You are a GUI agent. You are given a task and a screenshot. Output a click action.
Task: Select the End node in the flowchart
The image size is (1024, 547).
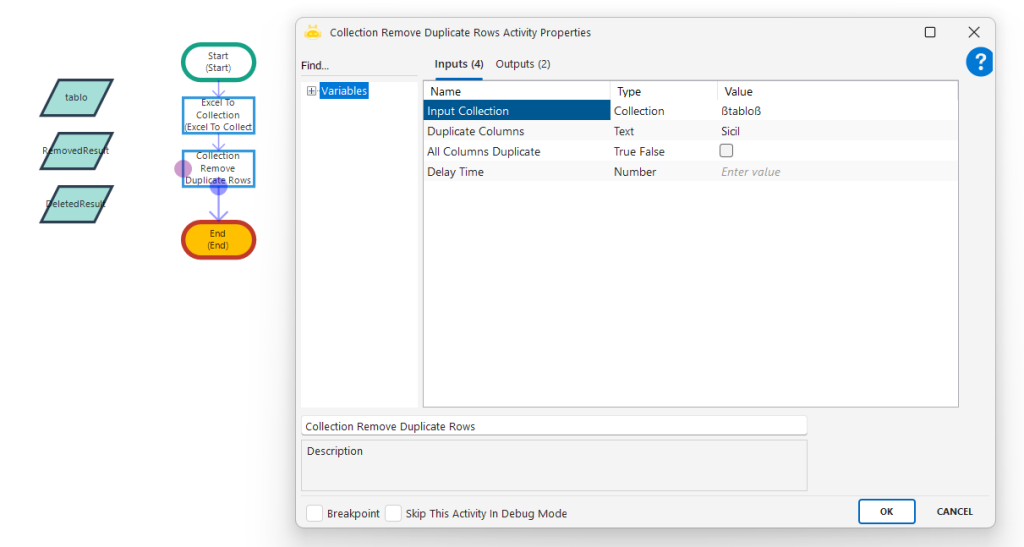(218, 240)
